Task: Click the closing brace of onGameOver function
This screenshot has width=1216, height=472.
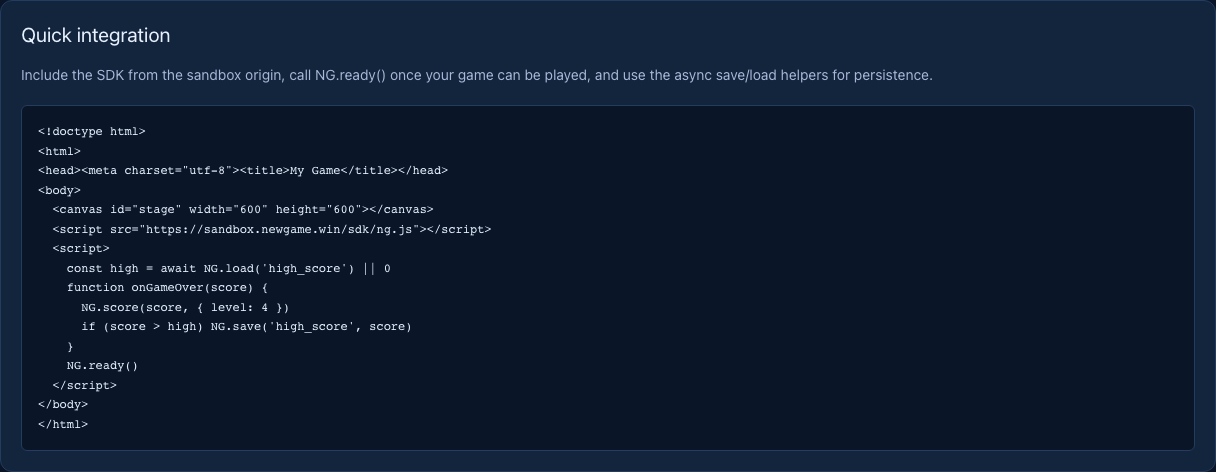Action: point(70,346)
